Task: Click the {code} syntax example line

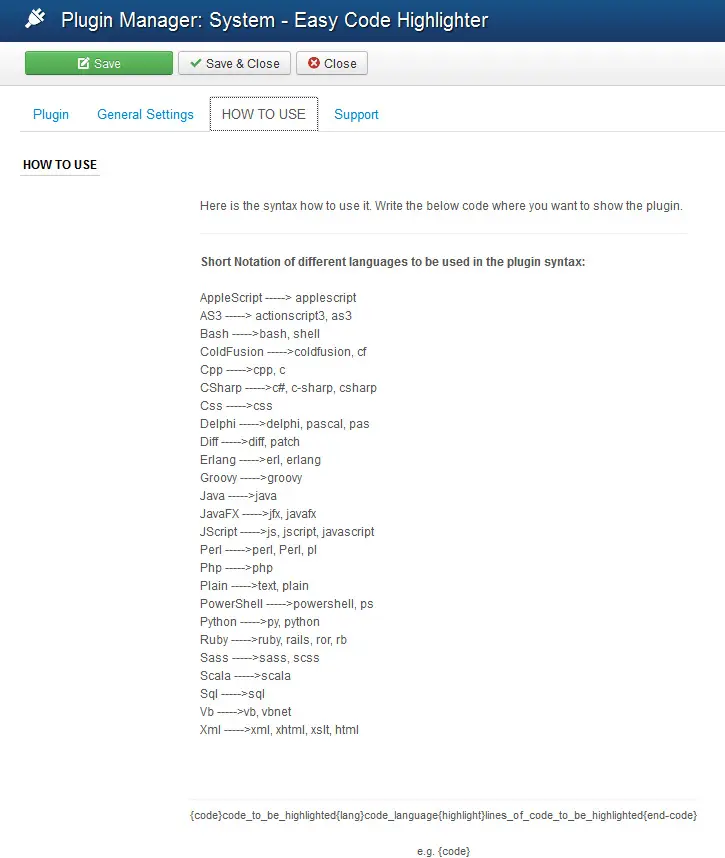Action: pyautogui.click(x=443, y=815)
